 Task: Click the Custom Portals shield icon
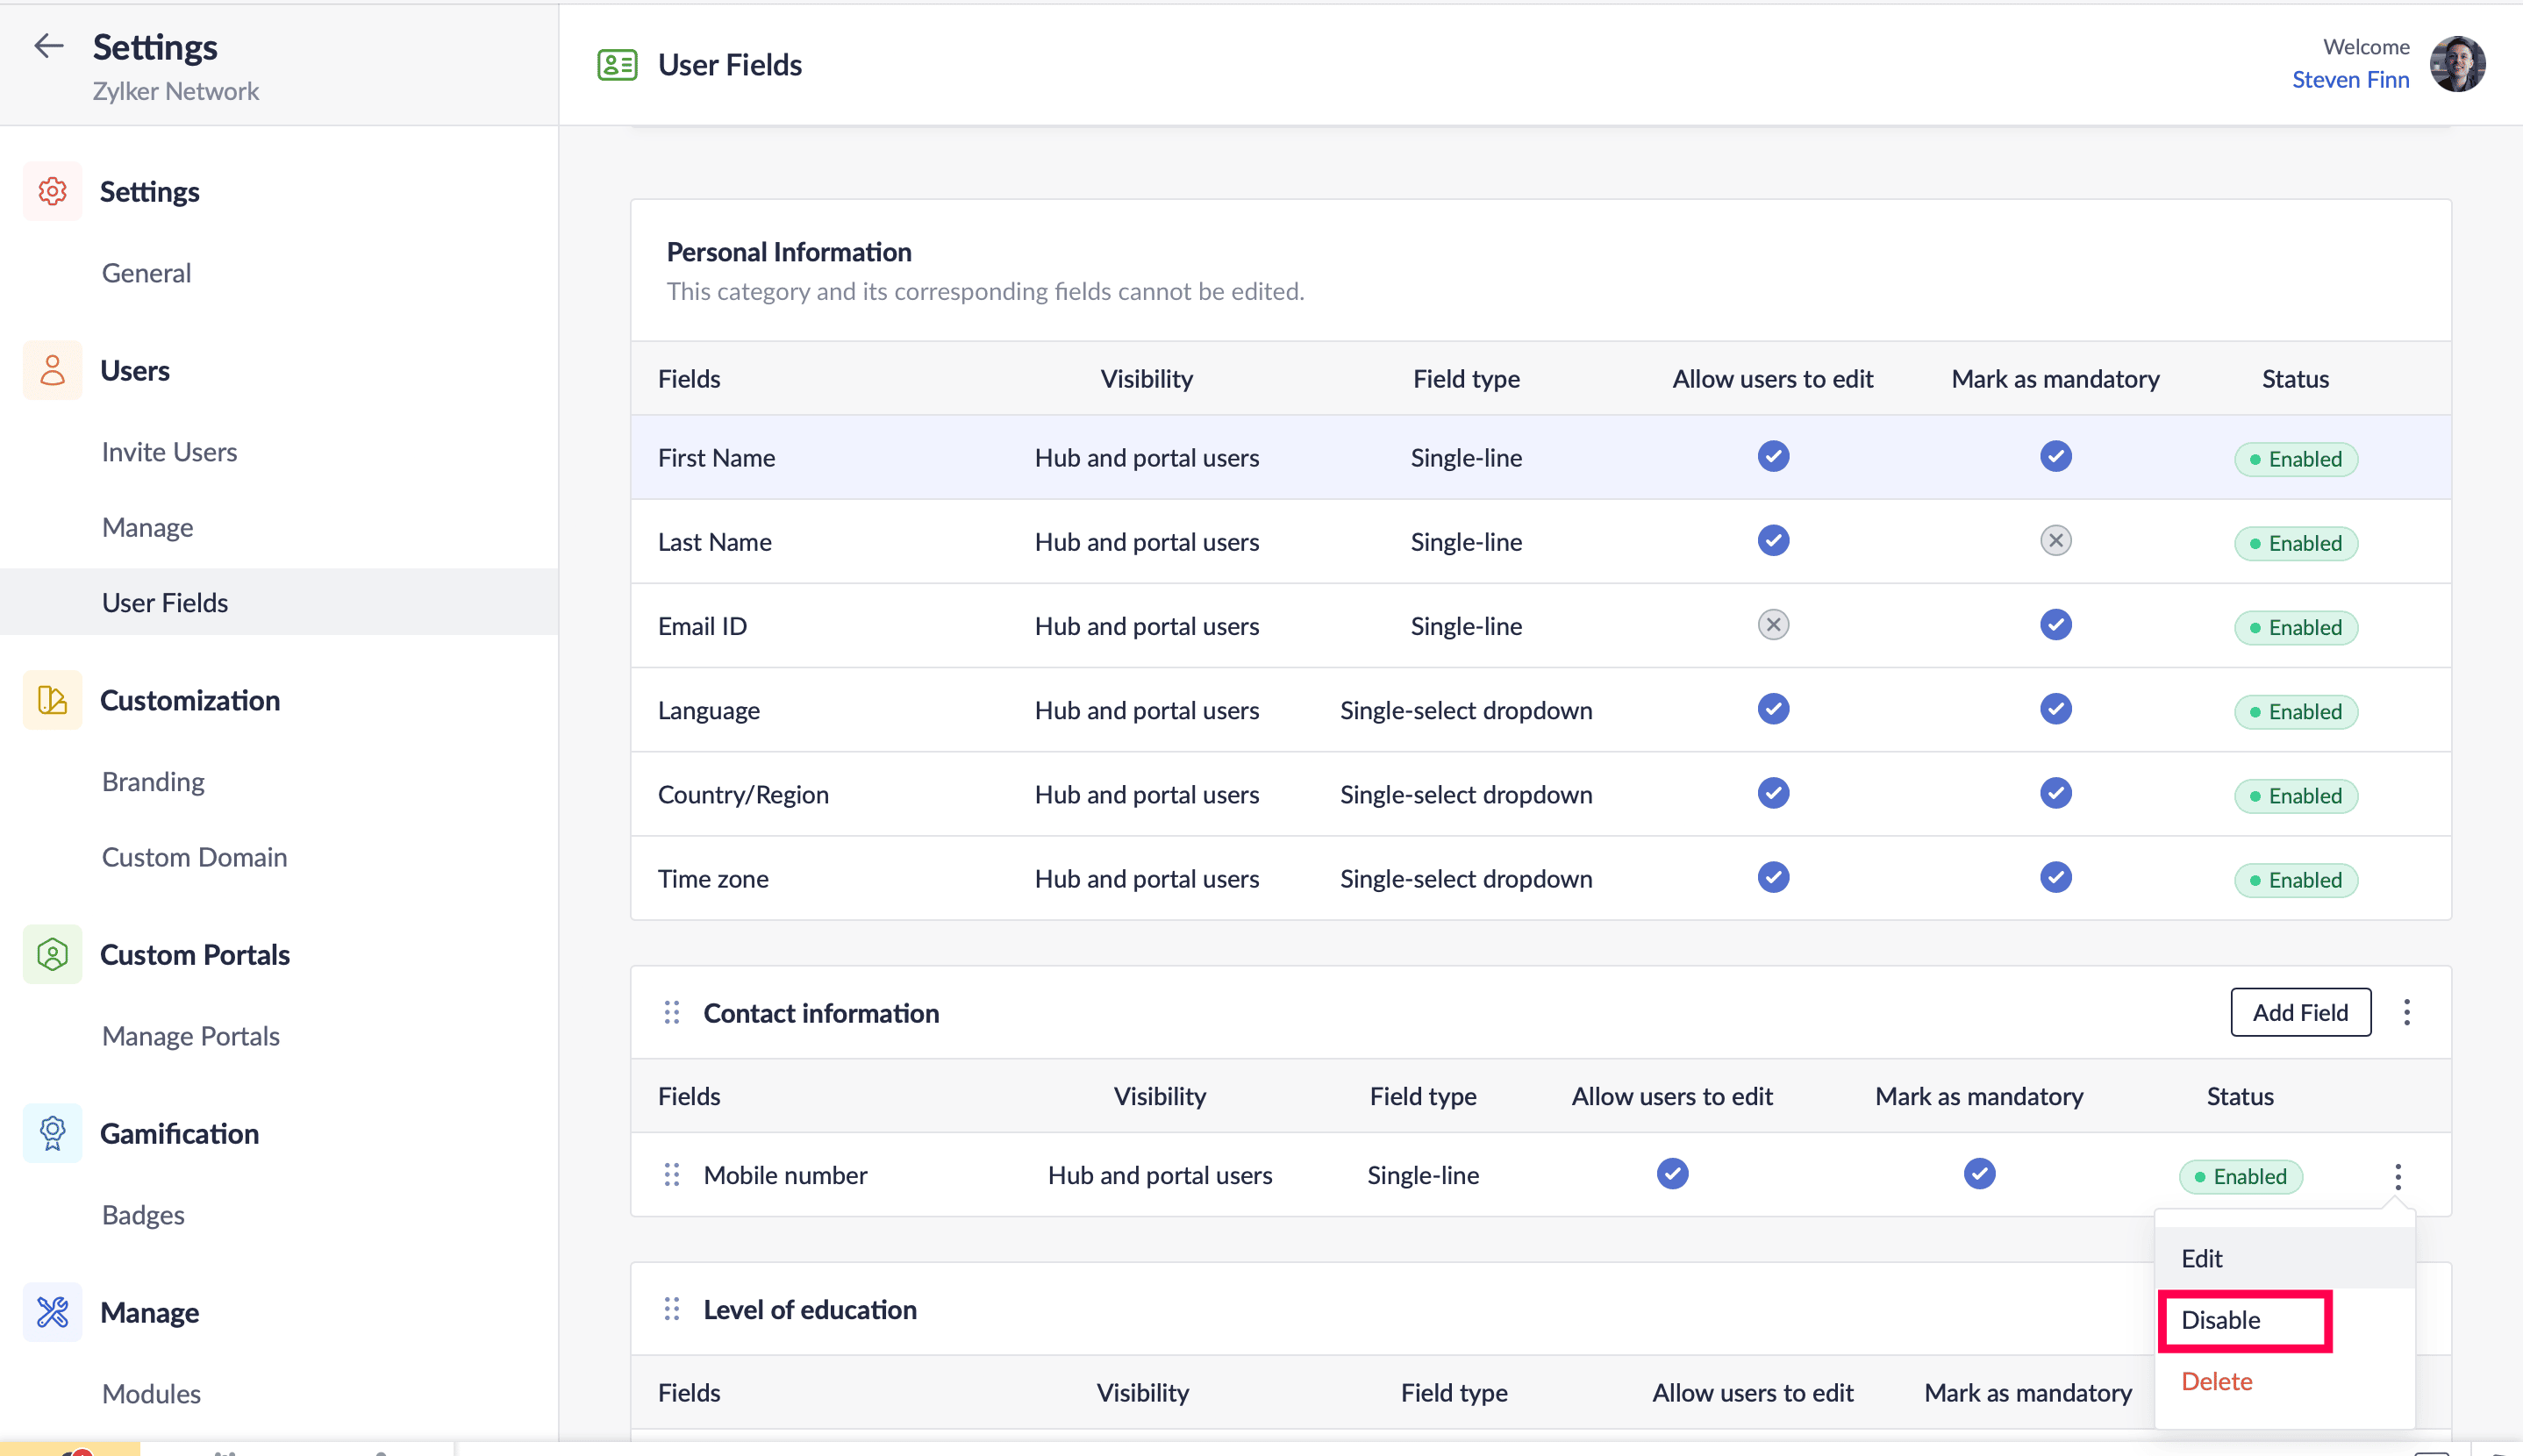coord(52,954)
